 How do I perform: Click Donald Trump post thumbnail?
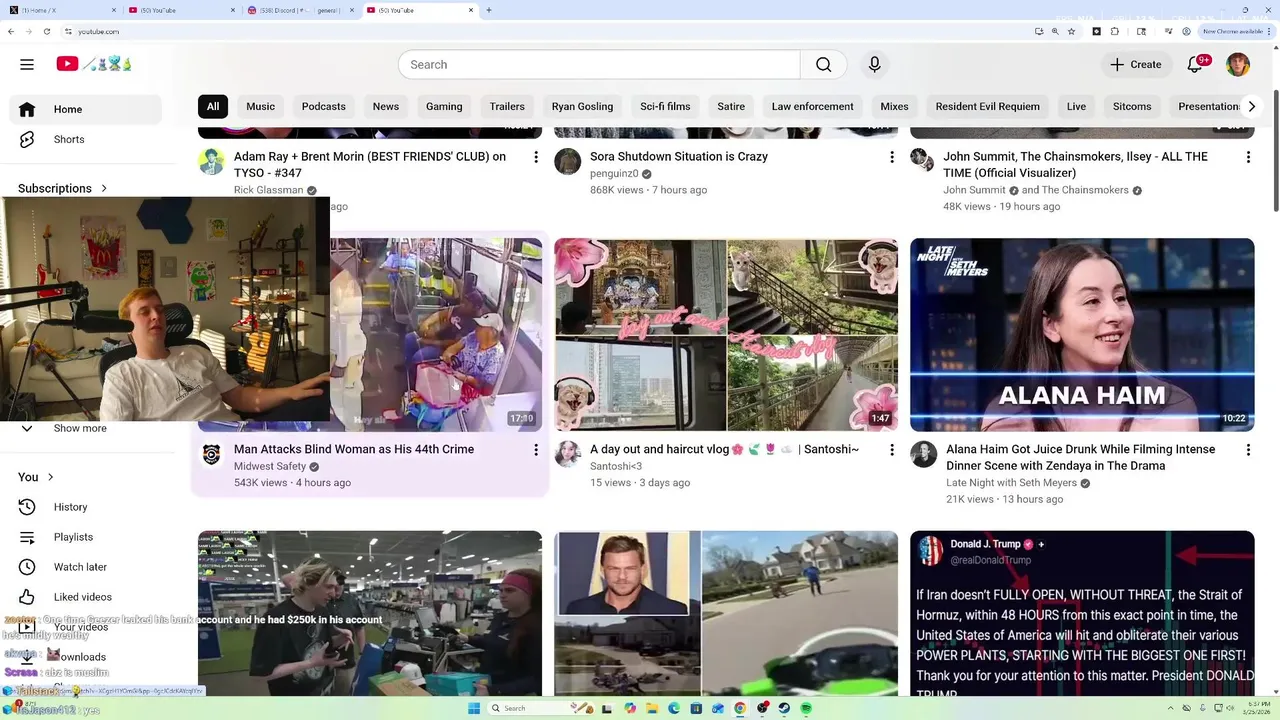point(1082,613)
